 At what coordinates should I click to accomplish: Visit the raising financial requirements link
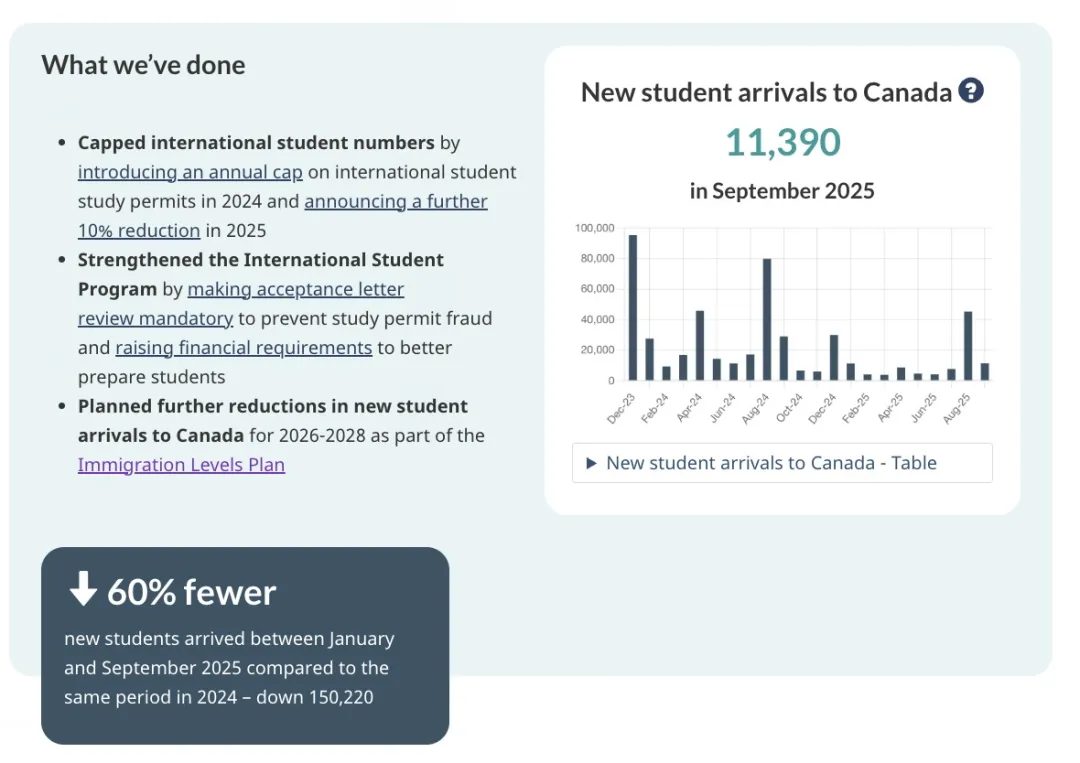(x=243, y=348)
